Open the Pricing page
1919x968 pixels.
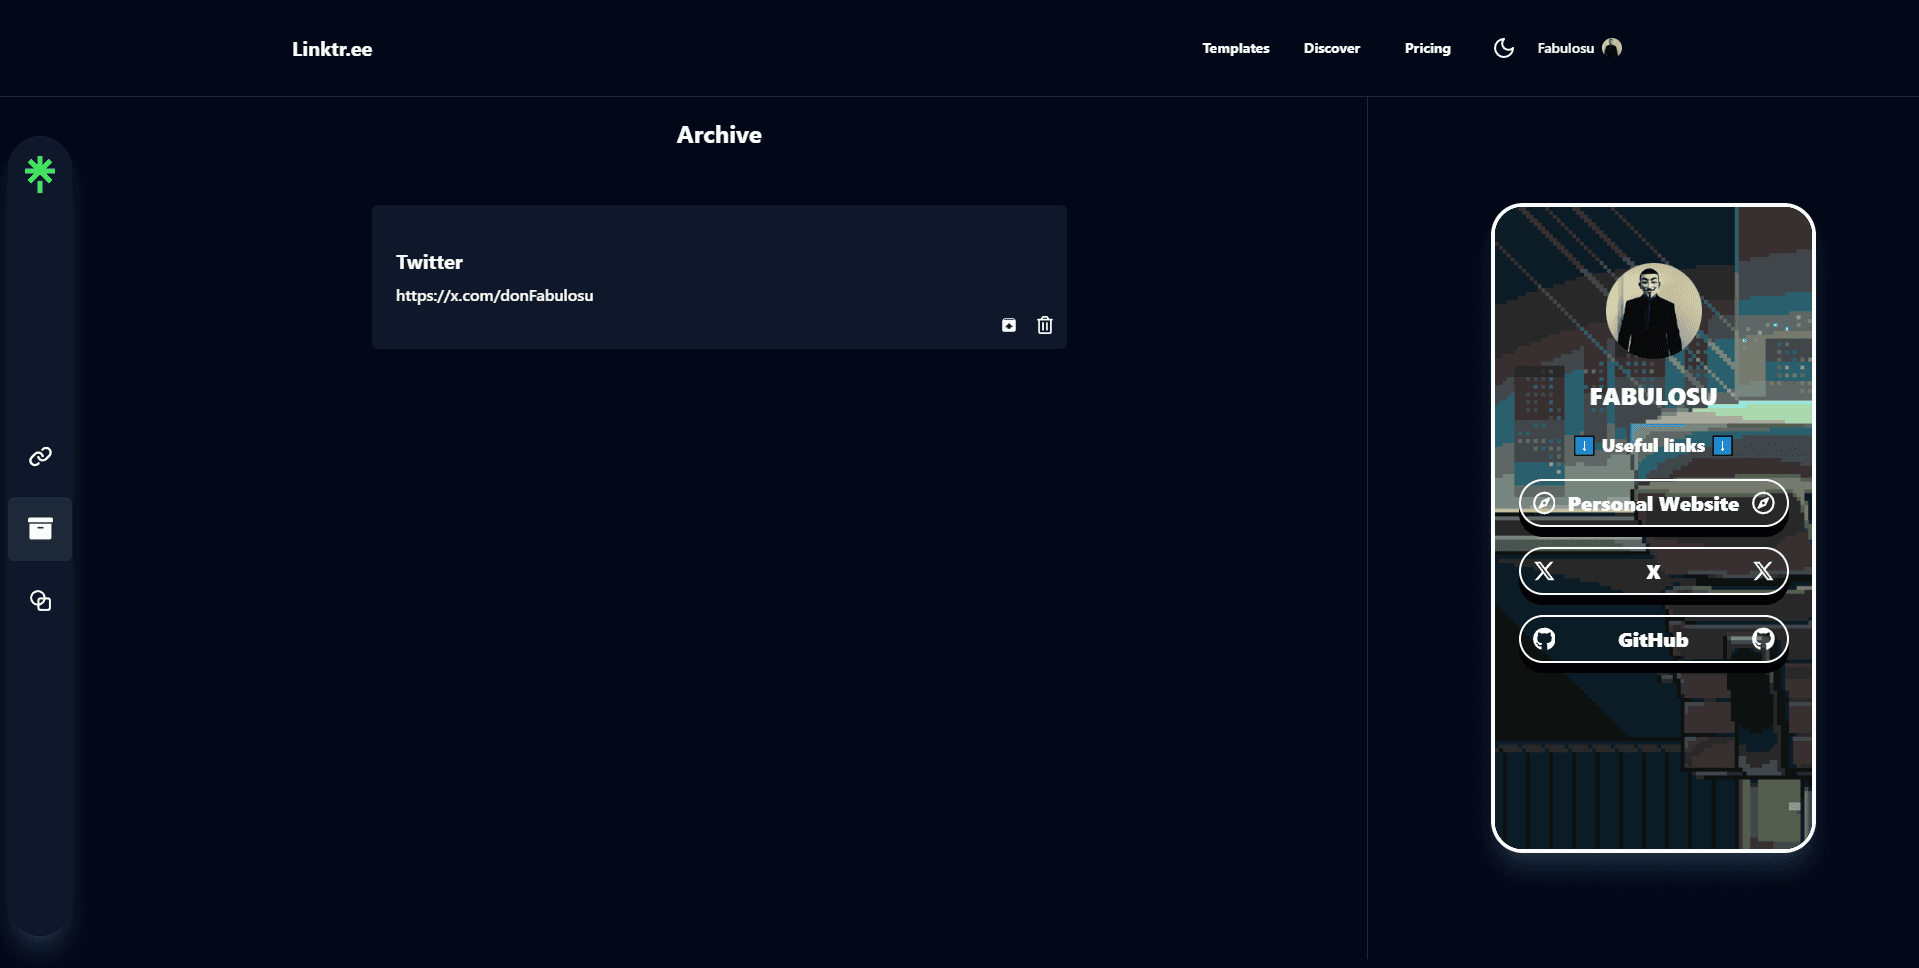coord(1427,47)
